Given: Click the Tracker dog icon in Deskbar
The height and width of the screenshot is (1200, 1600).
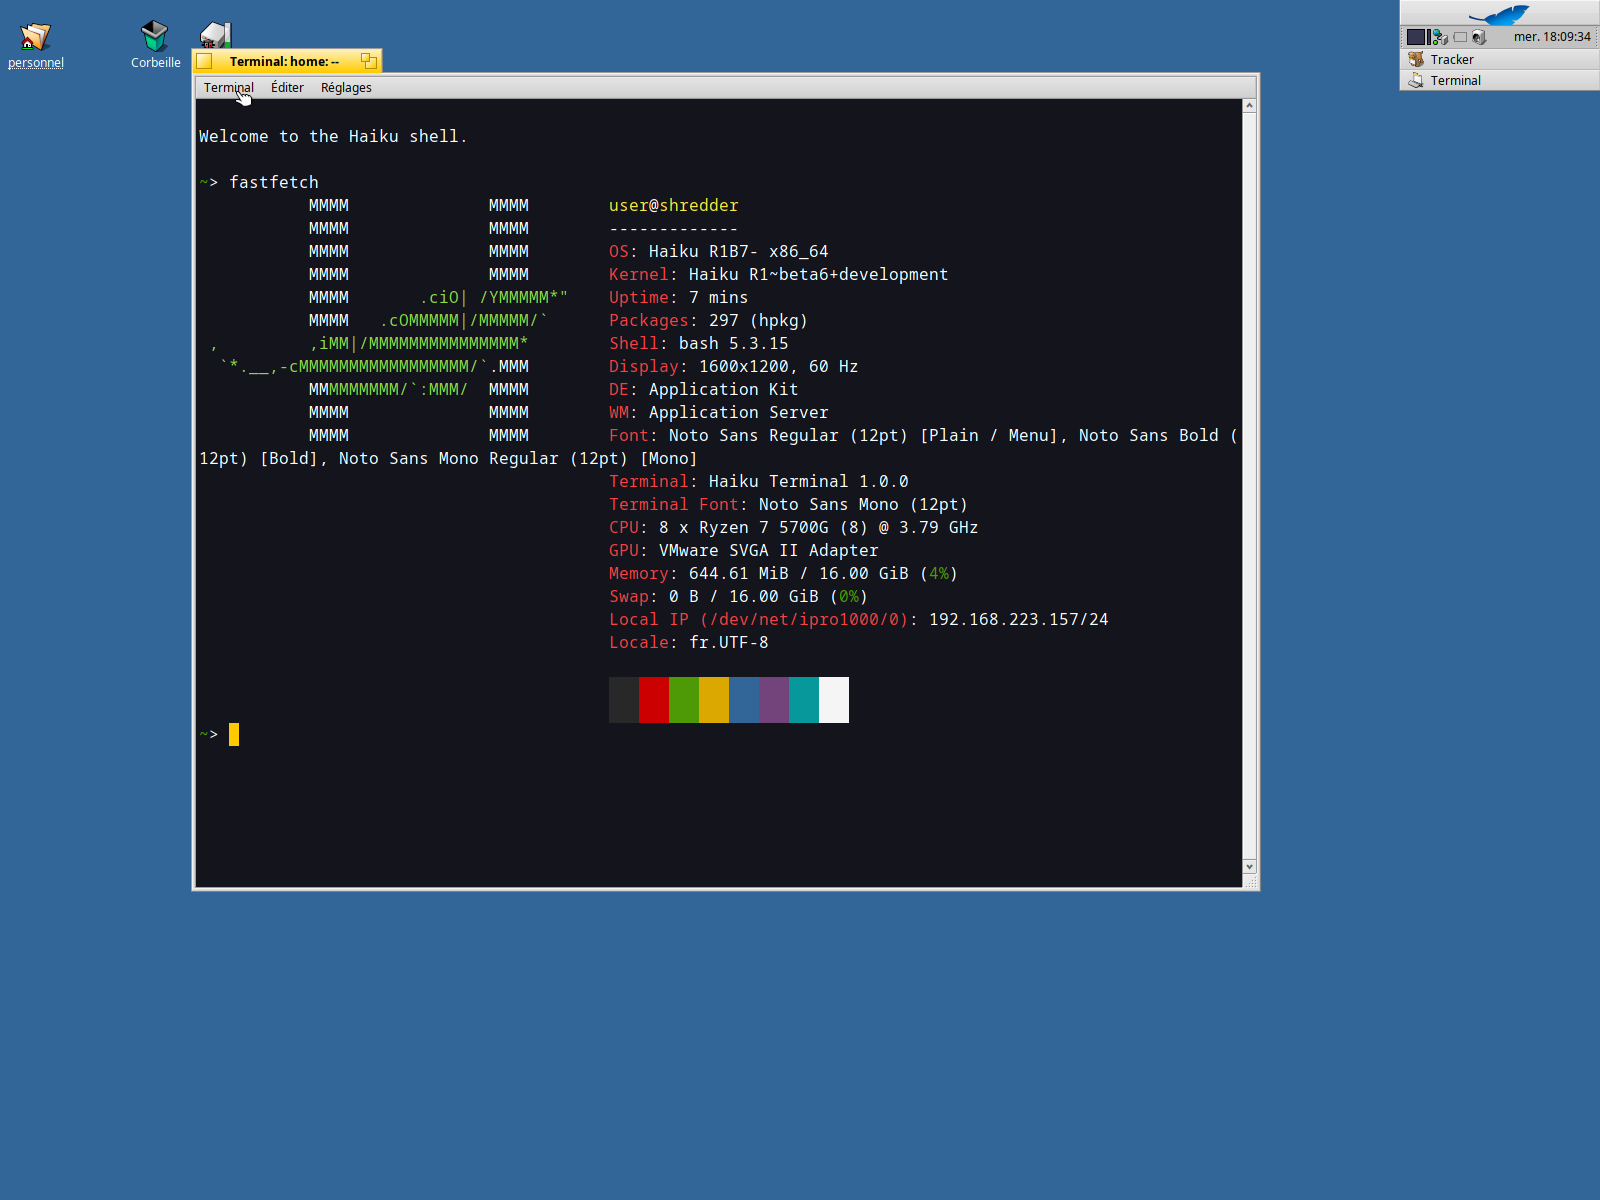Looking at the screenshot, I should tap(1416, 59).
